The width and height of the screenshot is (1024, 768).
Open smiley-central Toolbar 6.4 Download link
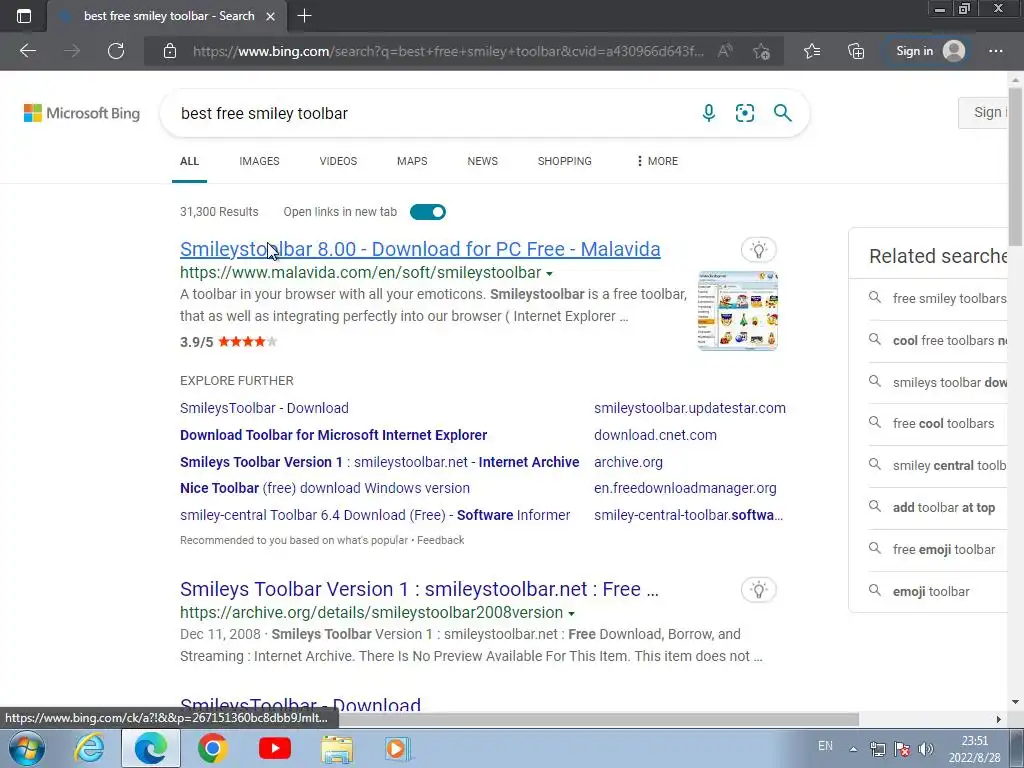[x=375, y=515]
